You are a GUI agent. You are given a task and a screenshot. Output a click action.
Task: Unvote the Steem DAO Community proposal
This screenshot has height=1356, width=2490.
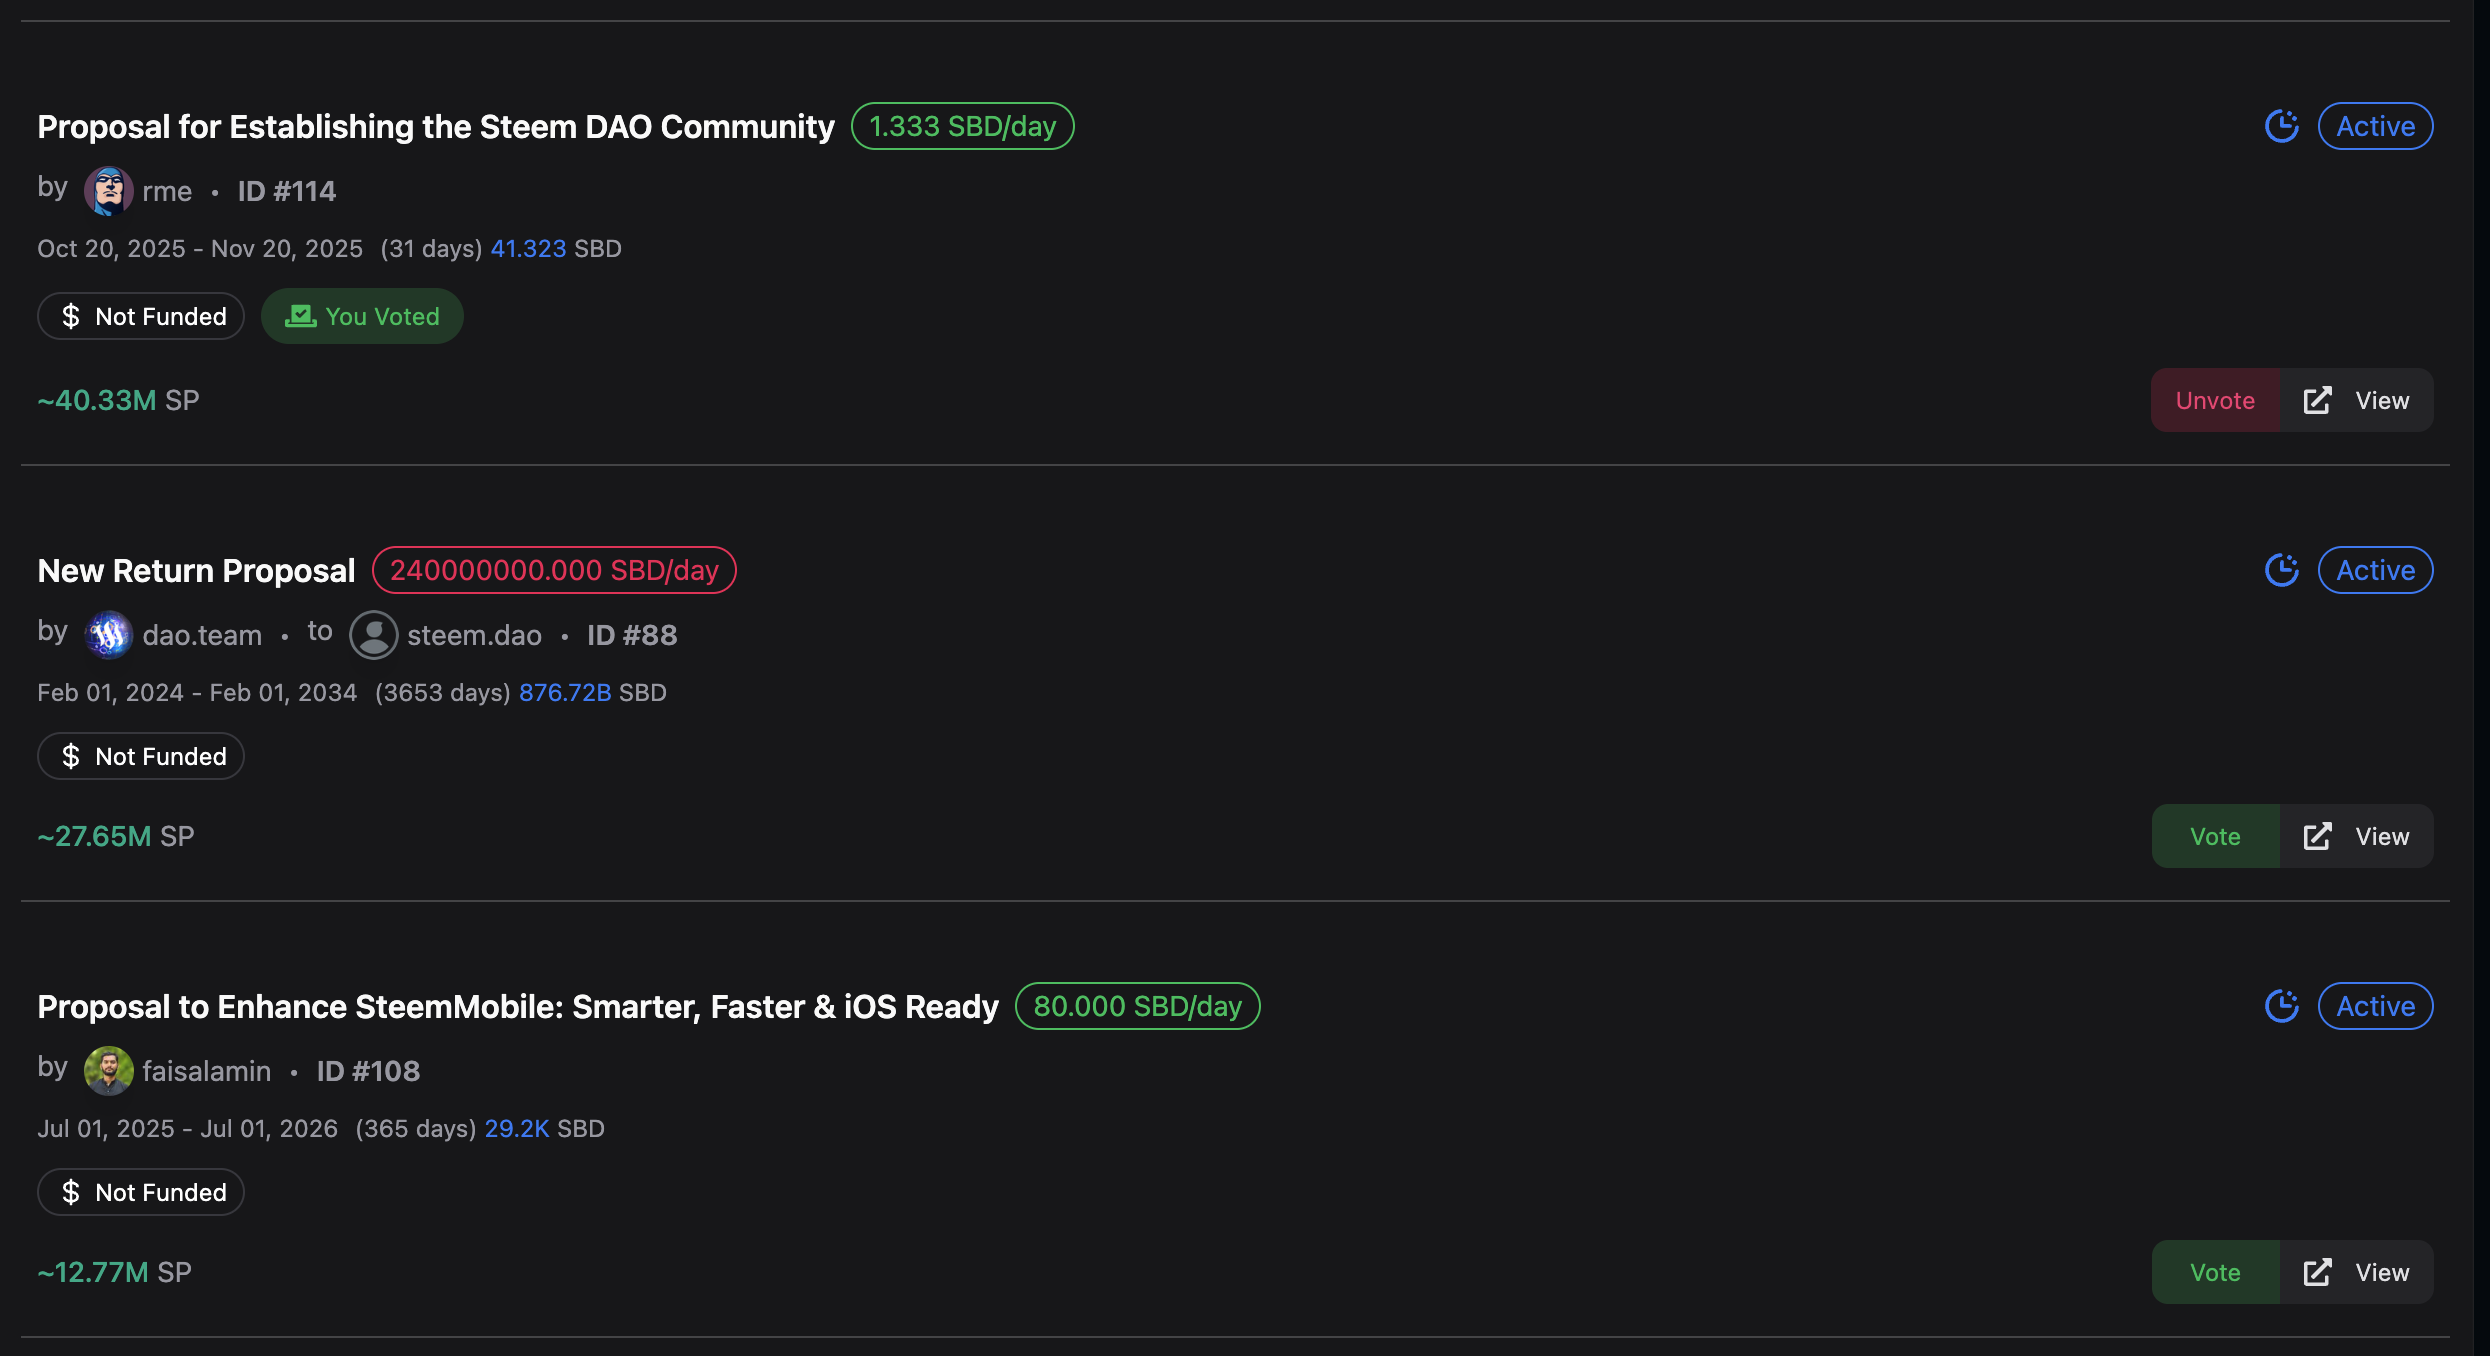(2215, 401)
